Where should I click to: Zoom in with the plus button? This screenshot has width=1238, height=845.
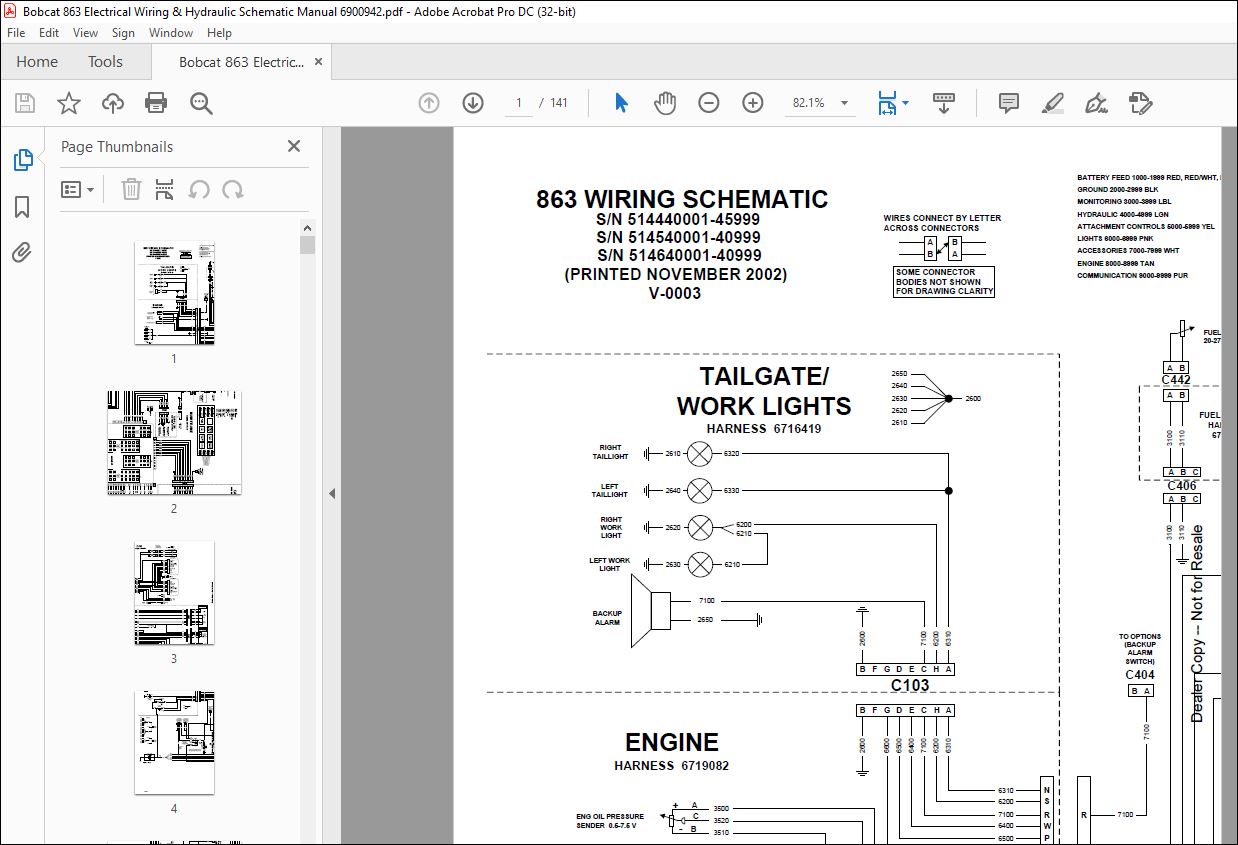pyautogui.click(x=753, y=103)
